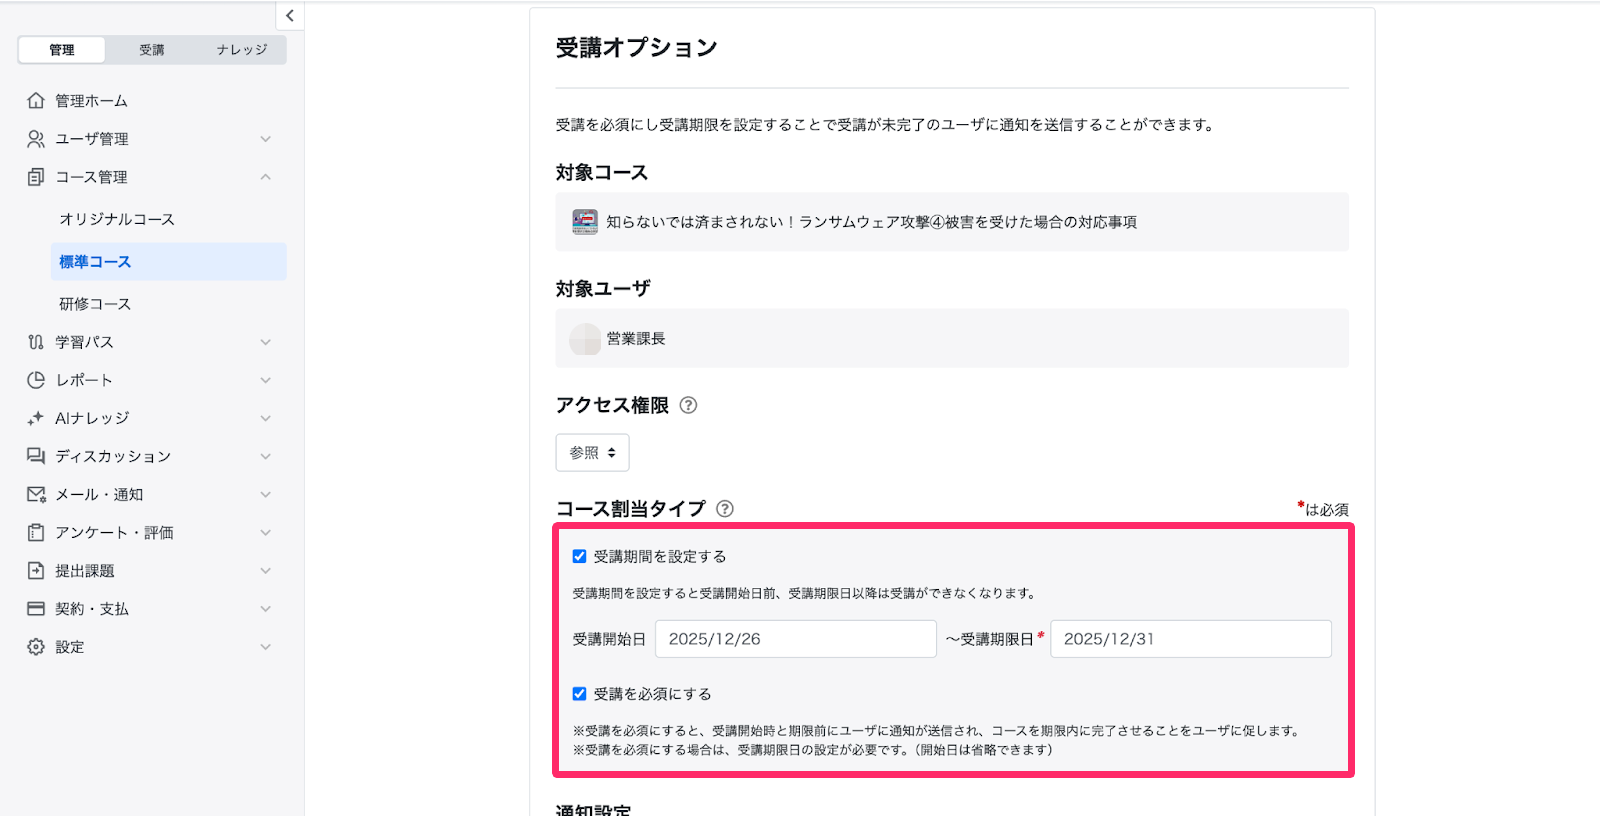This screenshot has height=816, width=1600.
Task: Expand AIナレッジ menu chevron
Action: point(266,418)
